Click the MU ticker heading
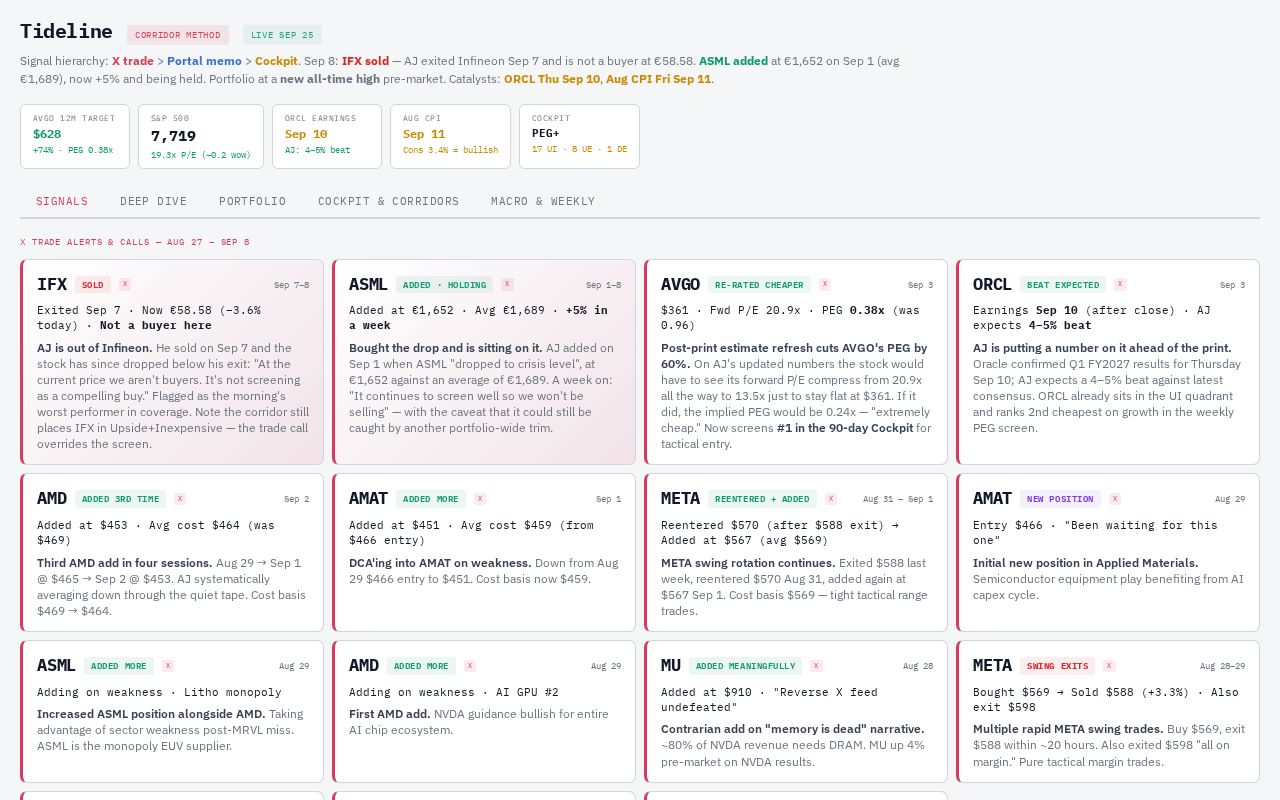The width and height of the screenshot is (1280, 800). click(x=671, y=666)
